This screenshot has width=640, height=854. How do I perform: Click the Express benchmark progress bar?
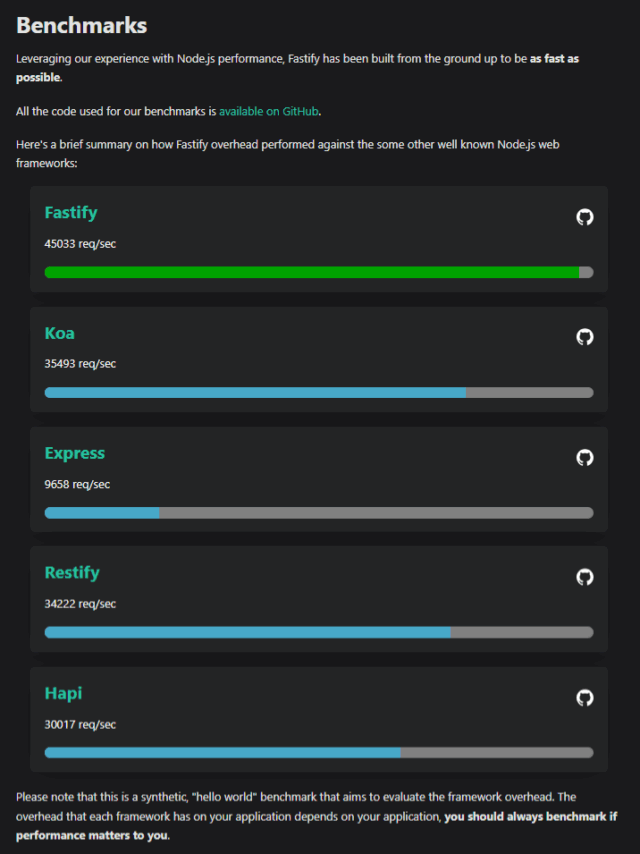(x=319, y=513)
